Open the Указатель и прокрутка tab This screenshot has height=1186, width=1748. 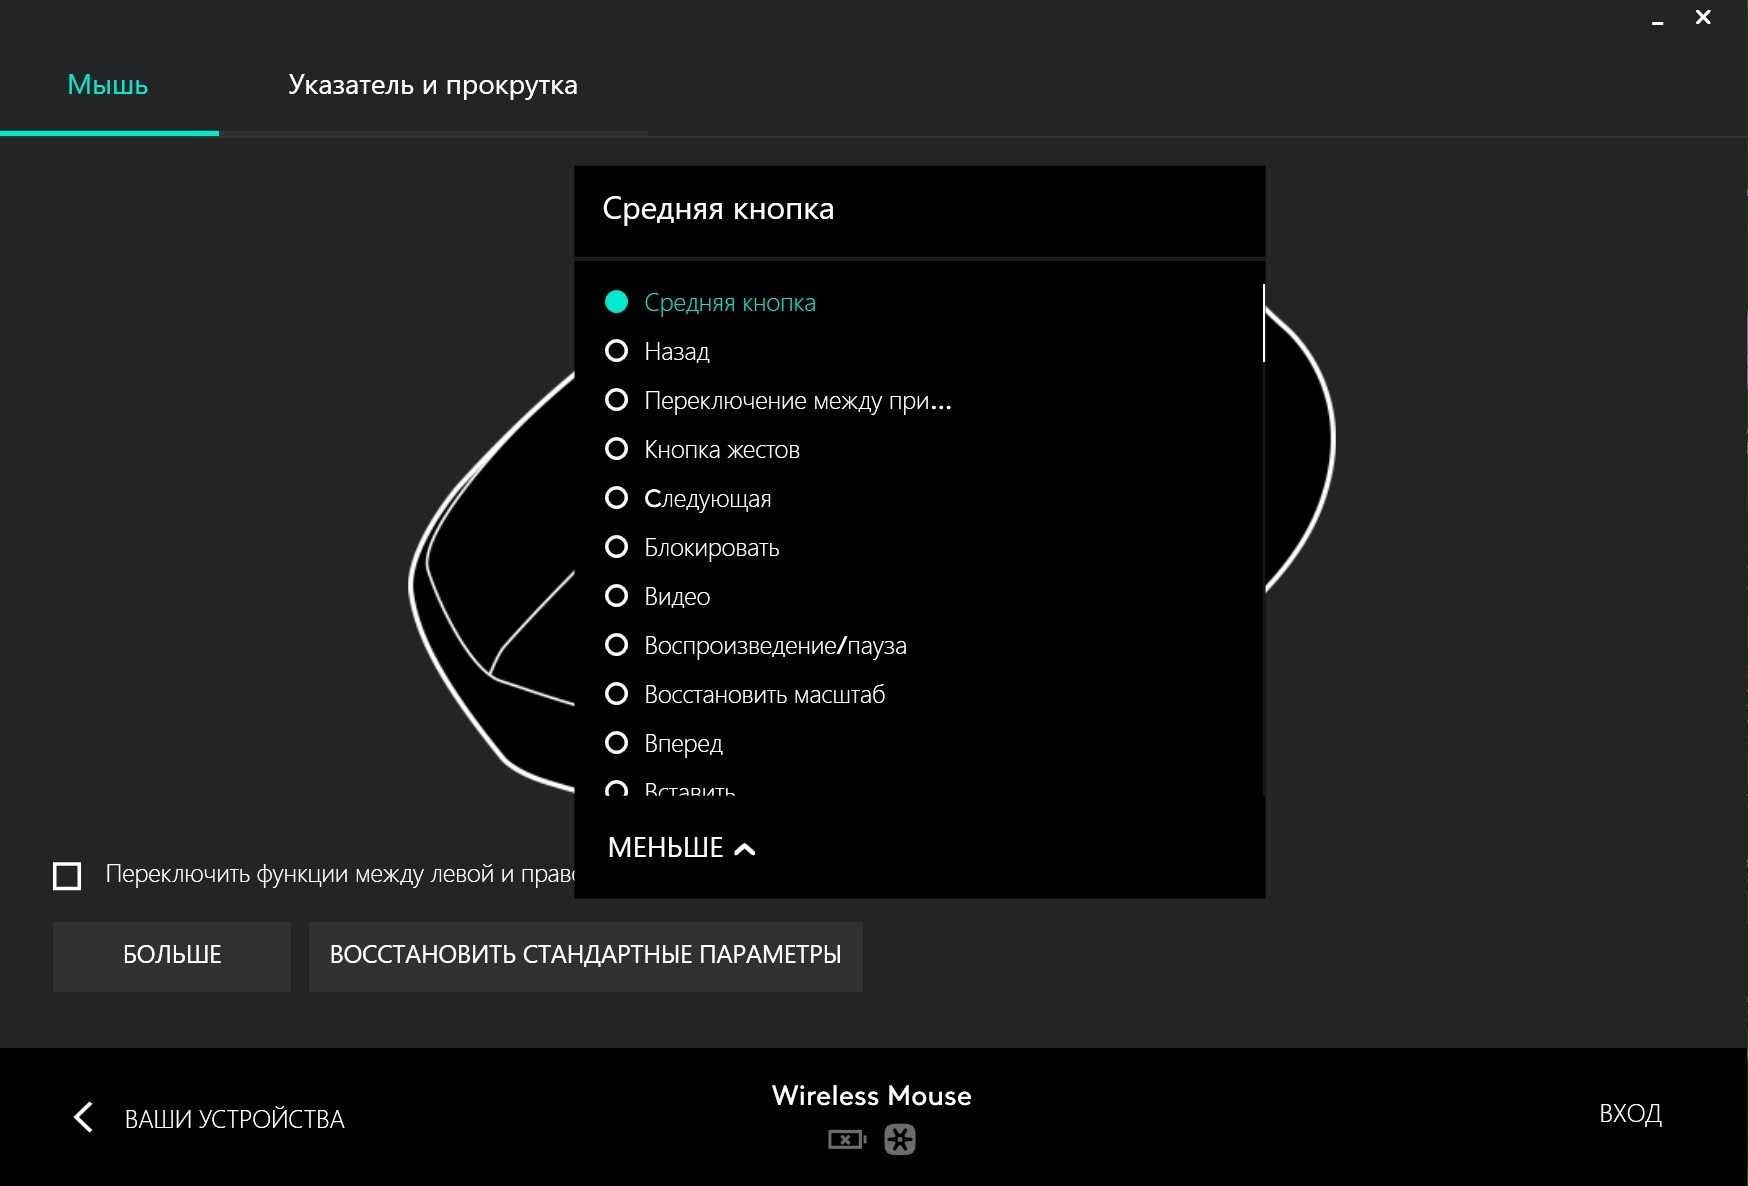[x=432, y=85]
